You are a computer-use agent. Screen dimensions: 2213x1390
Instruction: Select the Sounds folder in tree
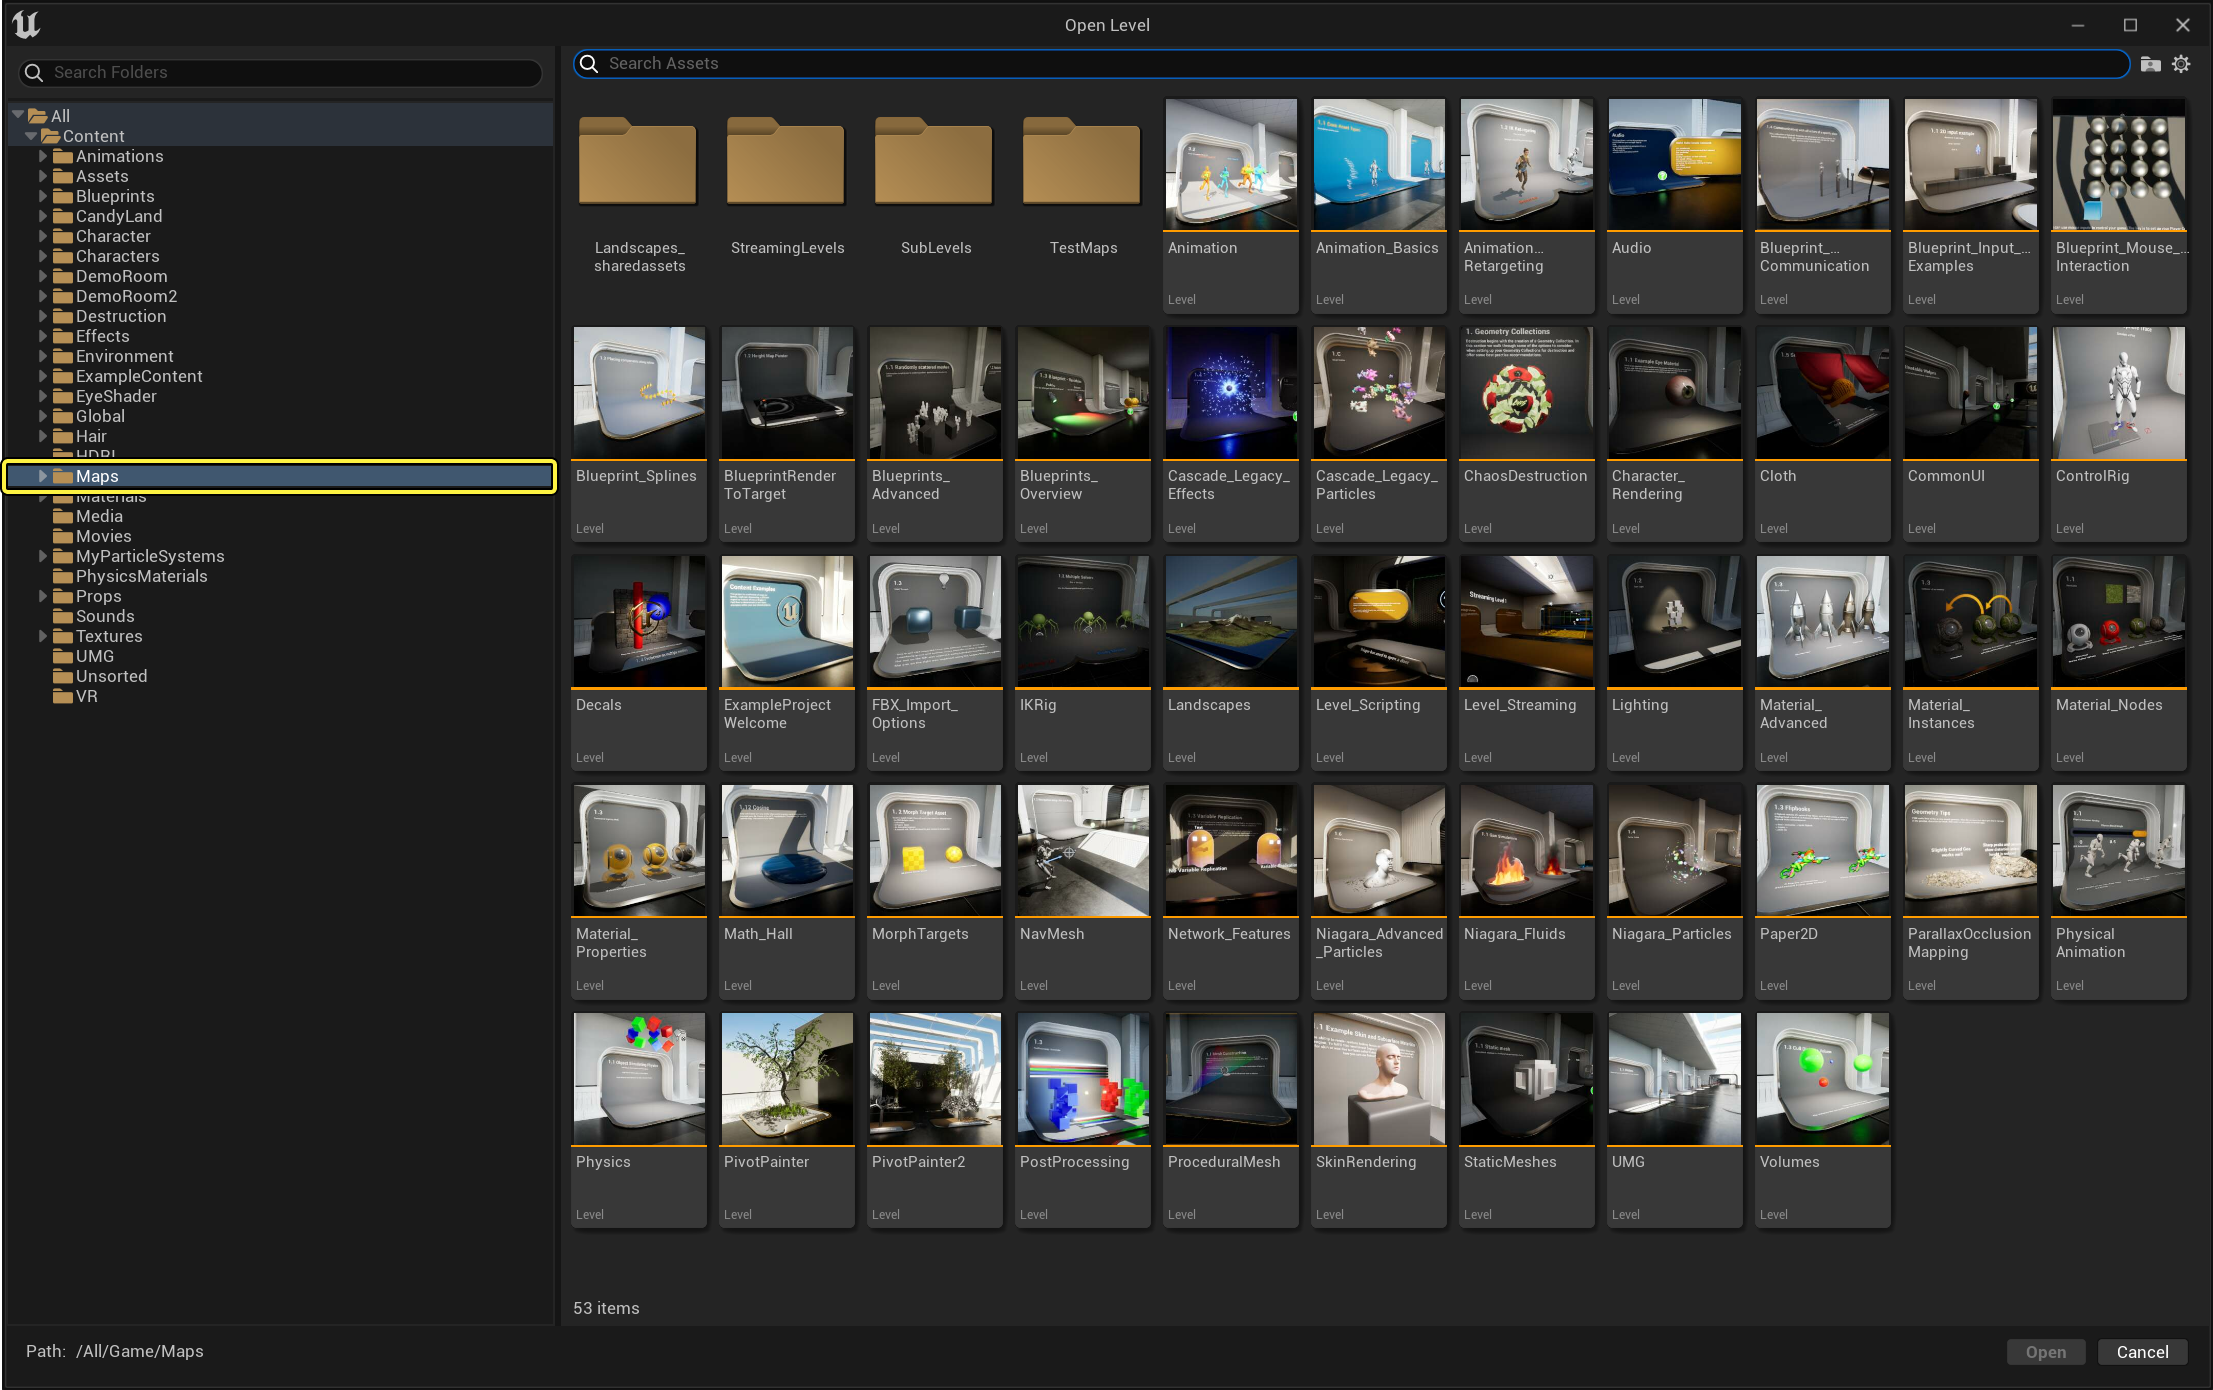(x=105, y=616)
